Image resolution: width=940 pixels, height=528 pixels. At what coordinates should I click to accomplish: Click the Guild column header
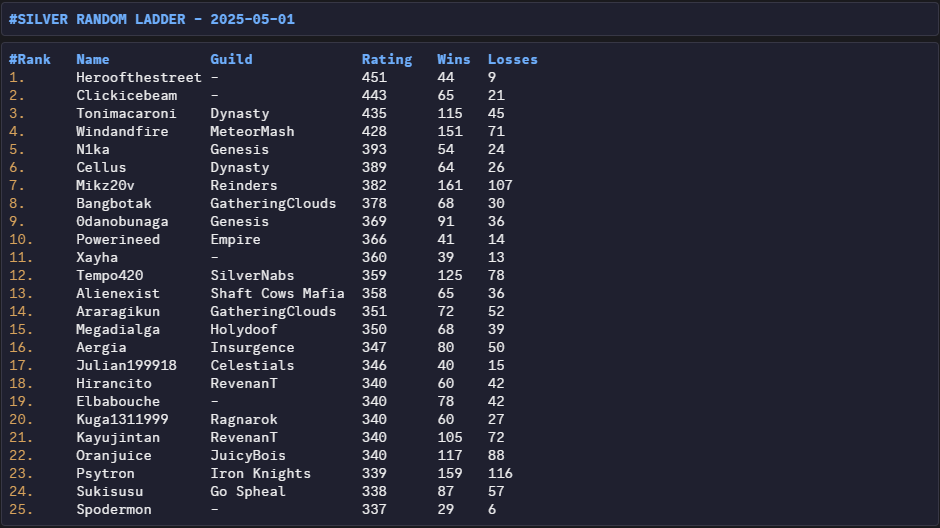[231, 59]
